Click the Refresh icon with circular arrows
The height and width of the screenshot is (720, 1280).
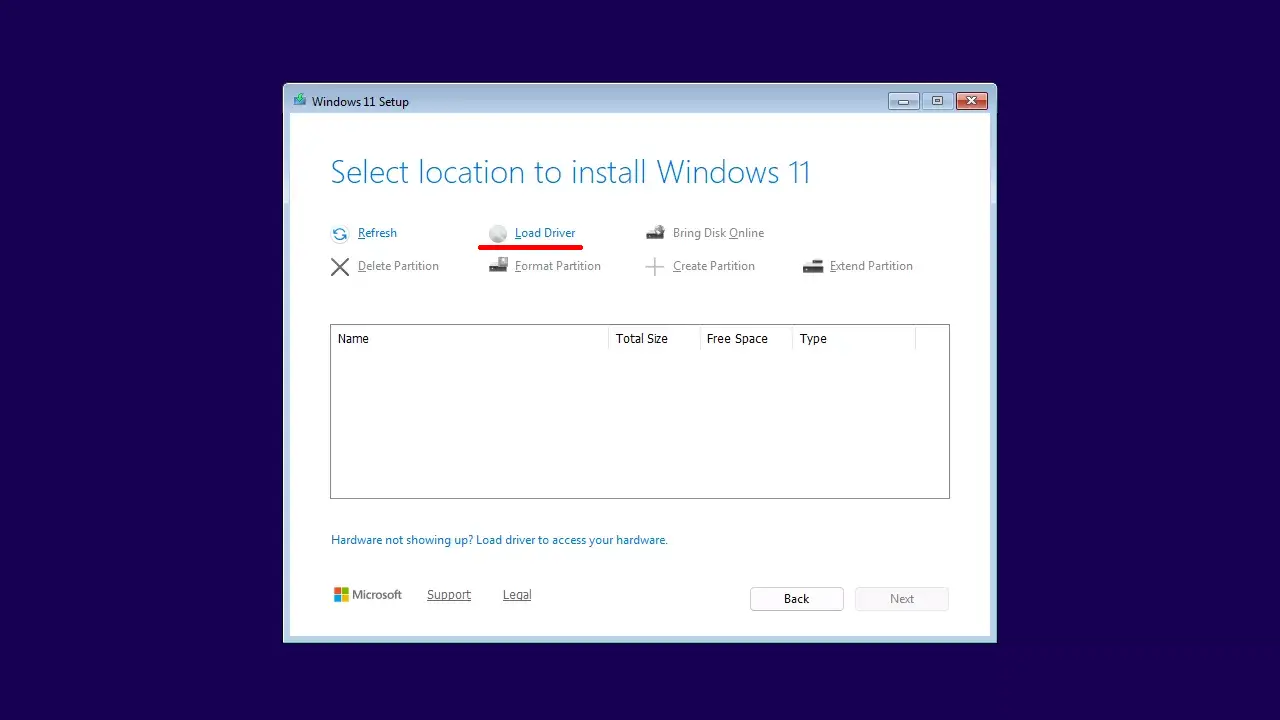[340, 234]
